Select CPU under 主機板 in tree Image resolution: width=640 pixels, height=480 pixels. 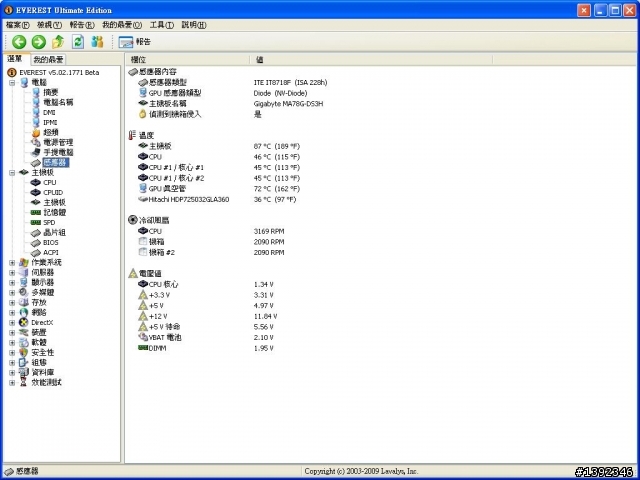click(49, 182)
